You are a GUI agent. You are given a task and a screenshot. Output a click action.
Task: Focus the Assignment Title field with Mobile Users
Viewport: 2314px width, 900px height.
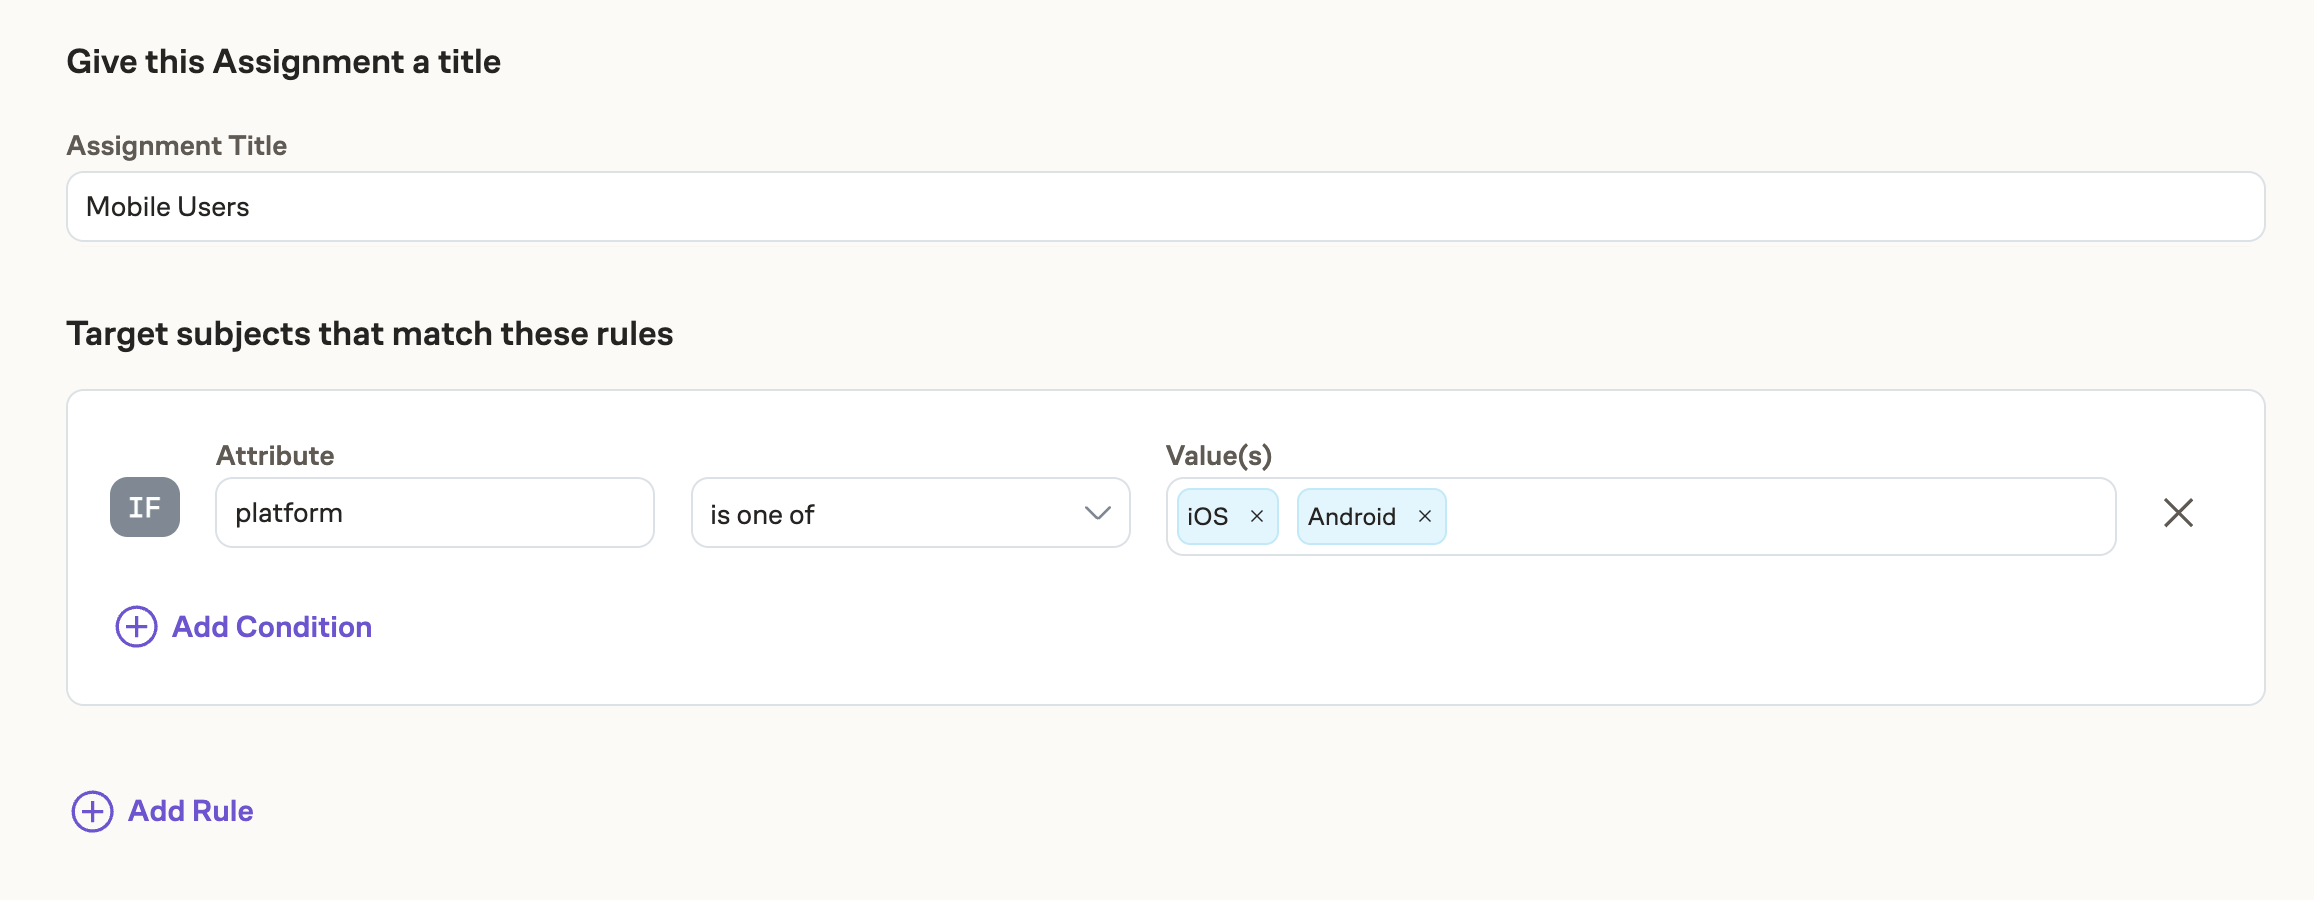click(1165, 207)
